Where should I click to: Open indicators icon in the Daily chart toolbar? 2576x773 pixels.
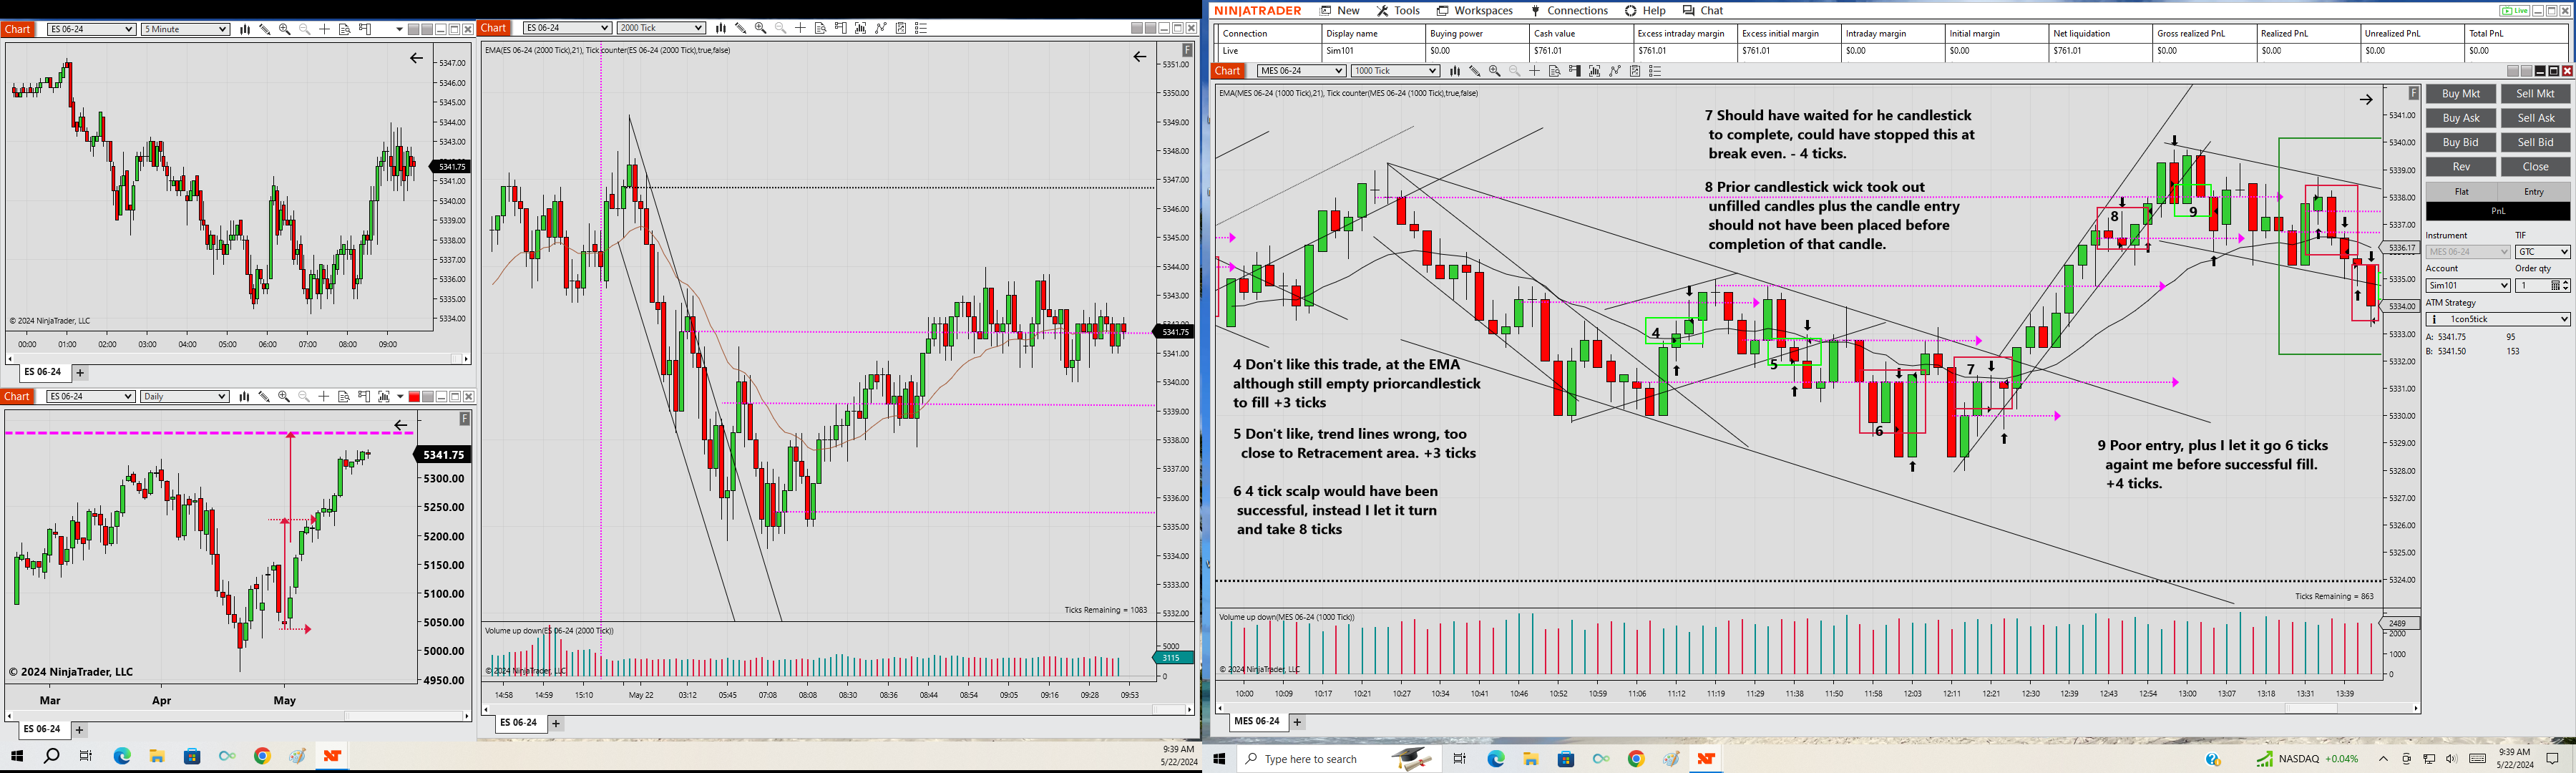coord(383,397)
